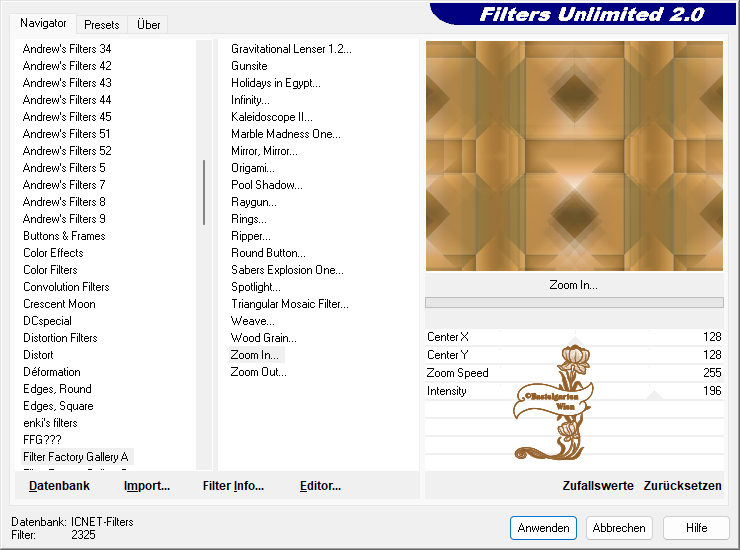Choose Sabers Explosion One... filter
This screenshot has width=740, height=550.
coord(287,270)
